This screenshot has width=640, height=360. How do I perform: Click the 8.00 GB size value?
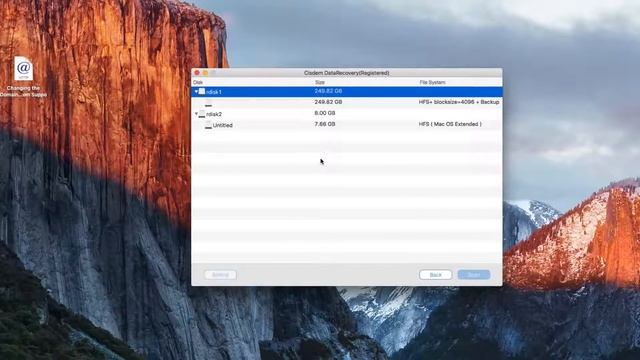coord(325,113)
